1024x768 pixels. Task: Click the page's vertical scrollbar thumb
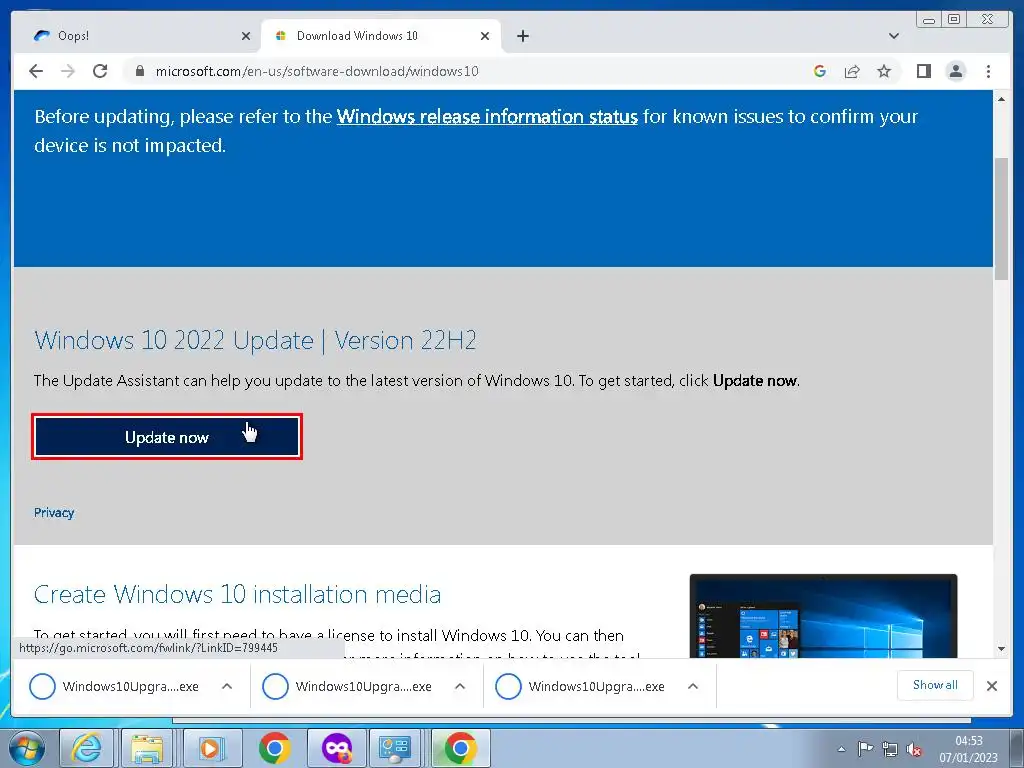coord(1001,219)
